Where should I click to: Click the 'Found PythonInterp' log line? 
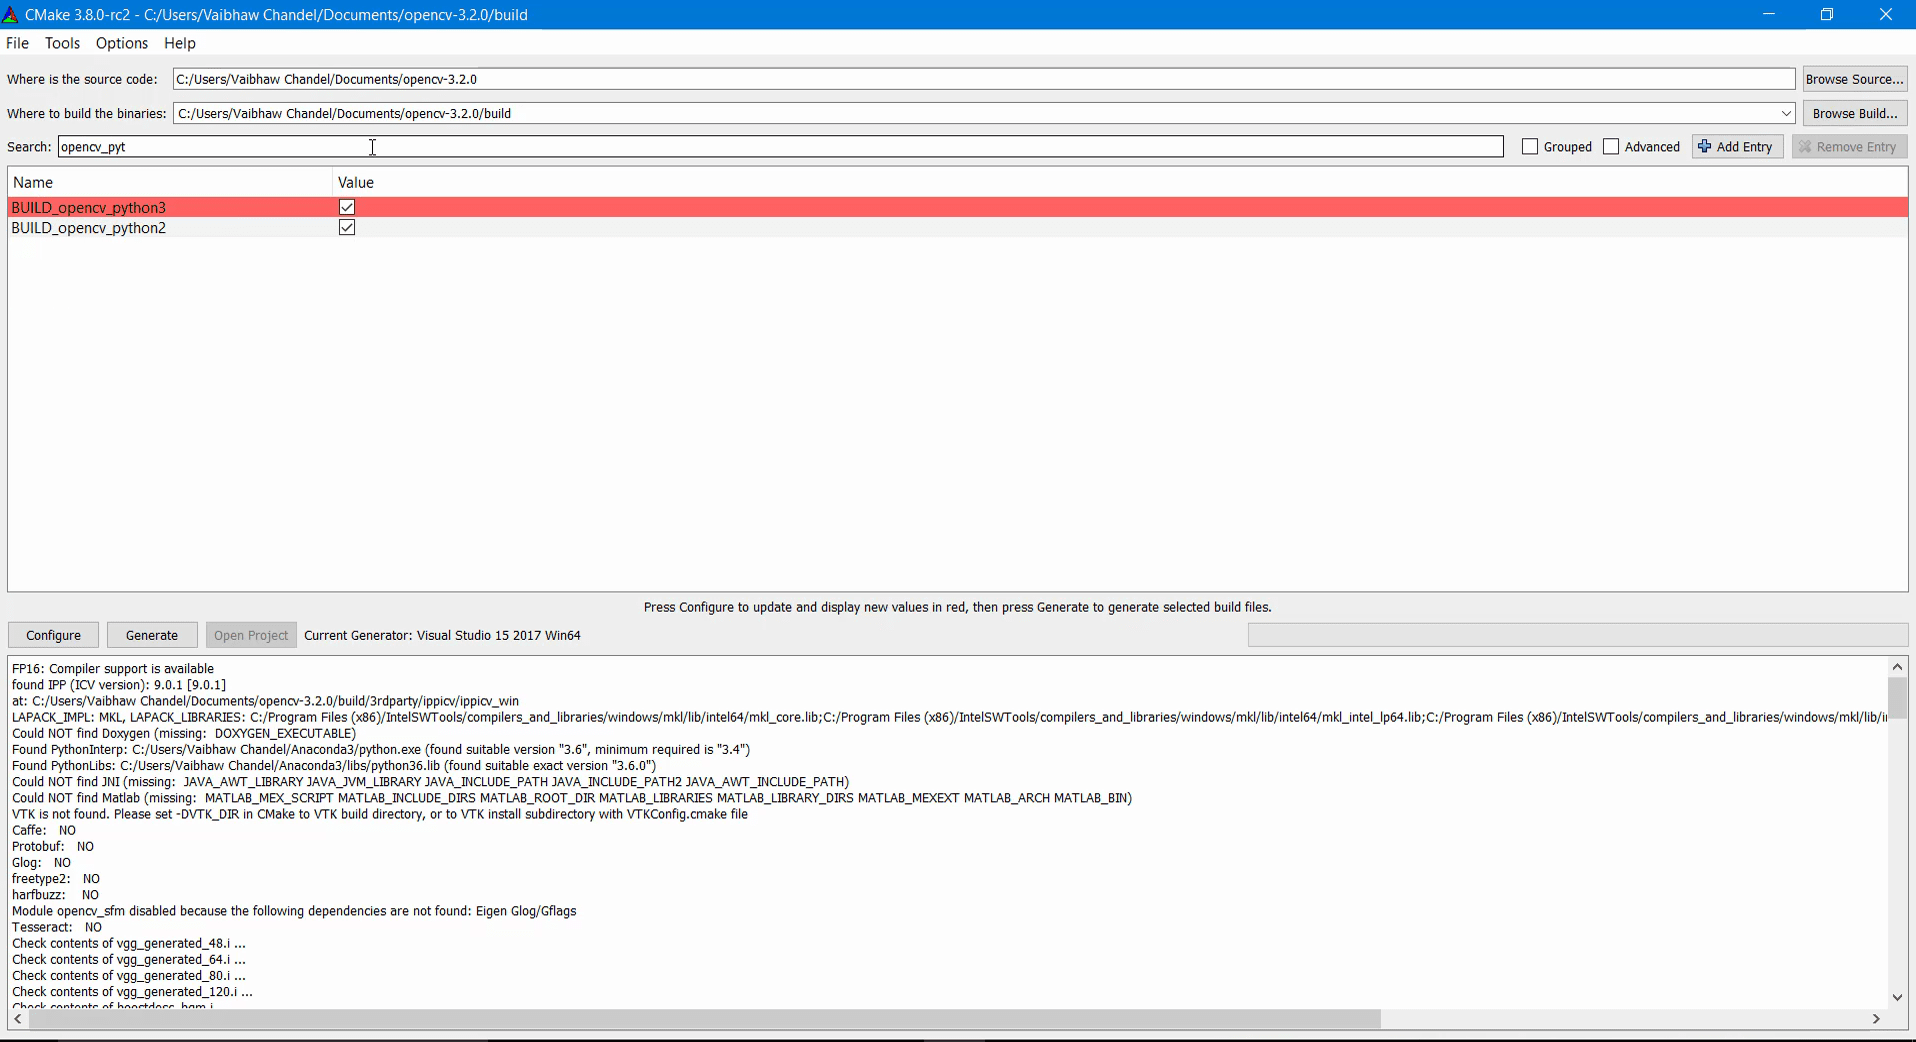tap(381, 750)
